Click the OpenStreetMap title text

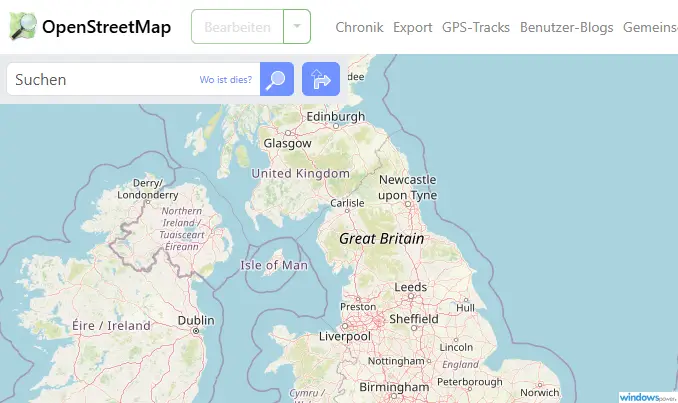[x=106, y=27]
